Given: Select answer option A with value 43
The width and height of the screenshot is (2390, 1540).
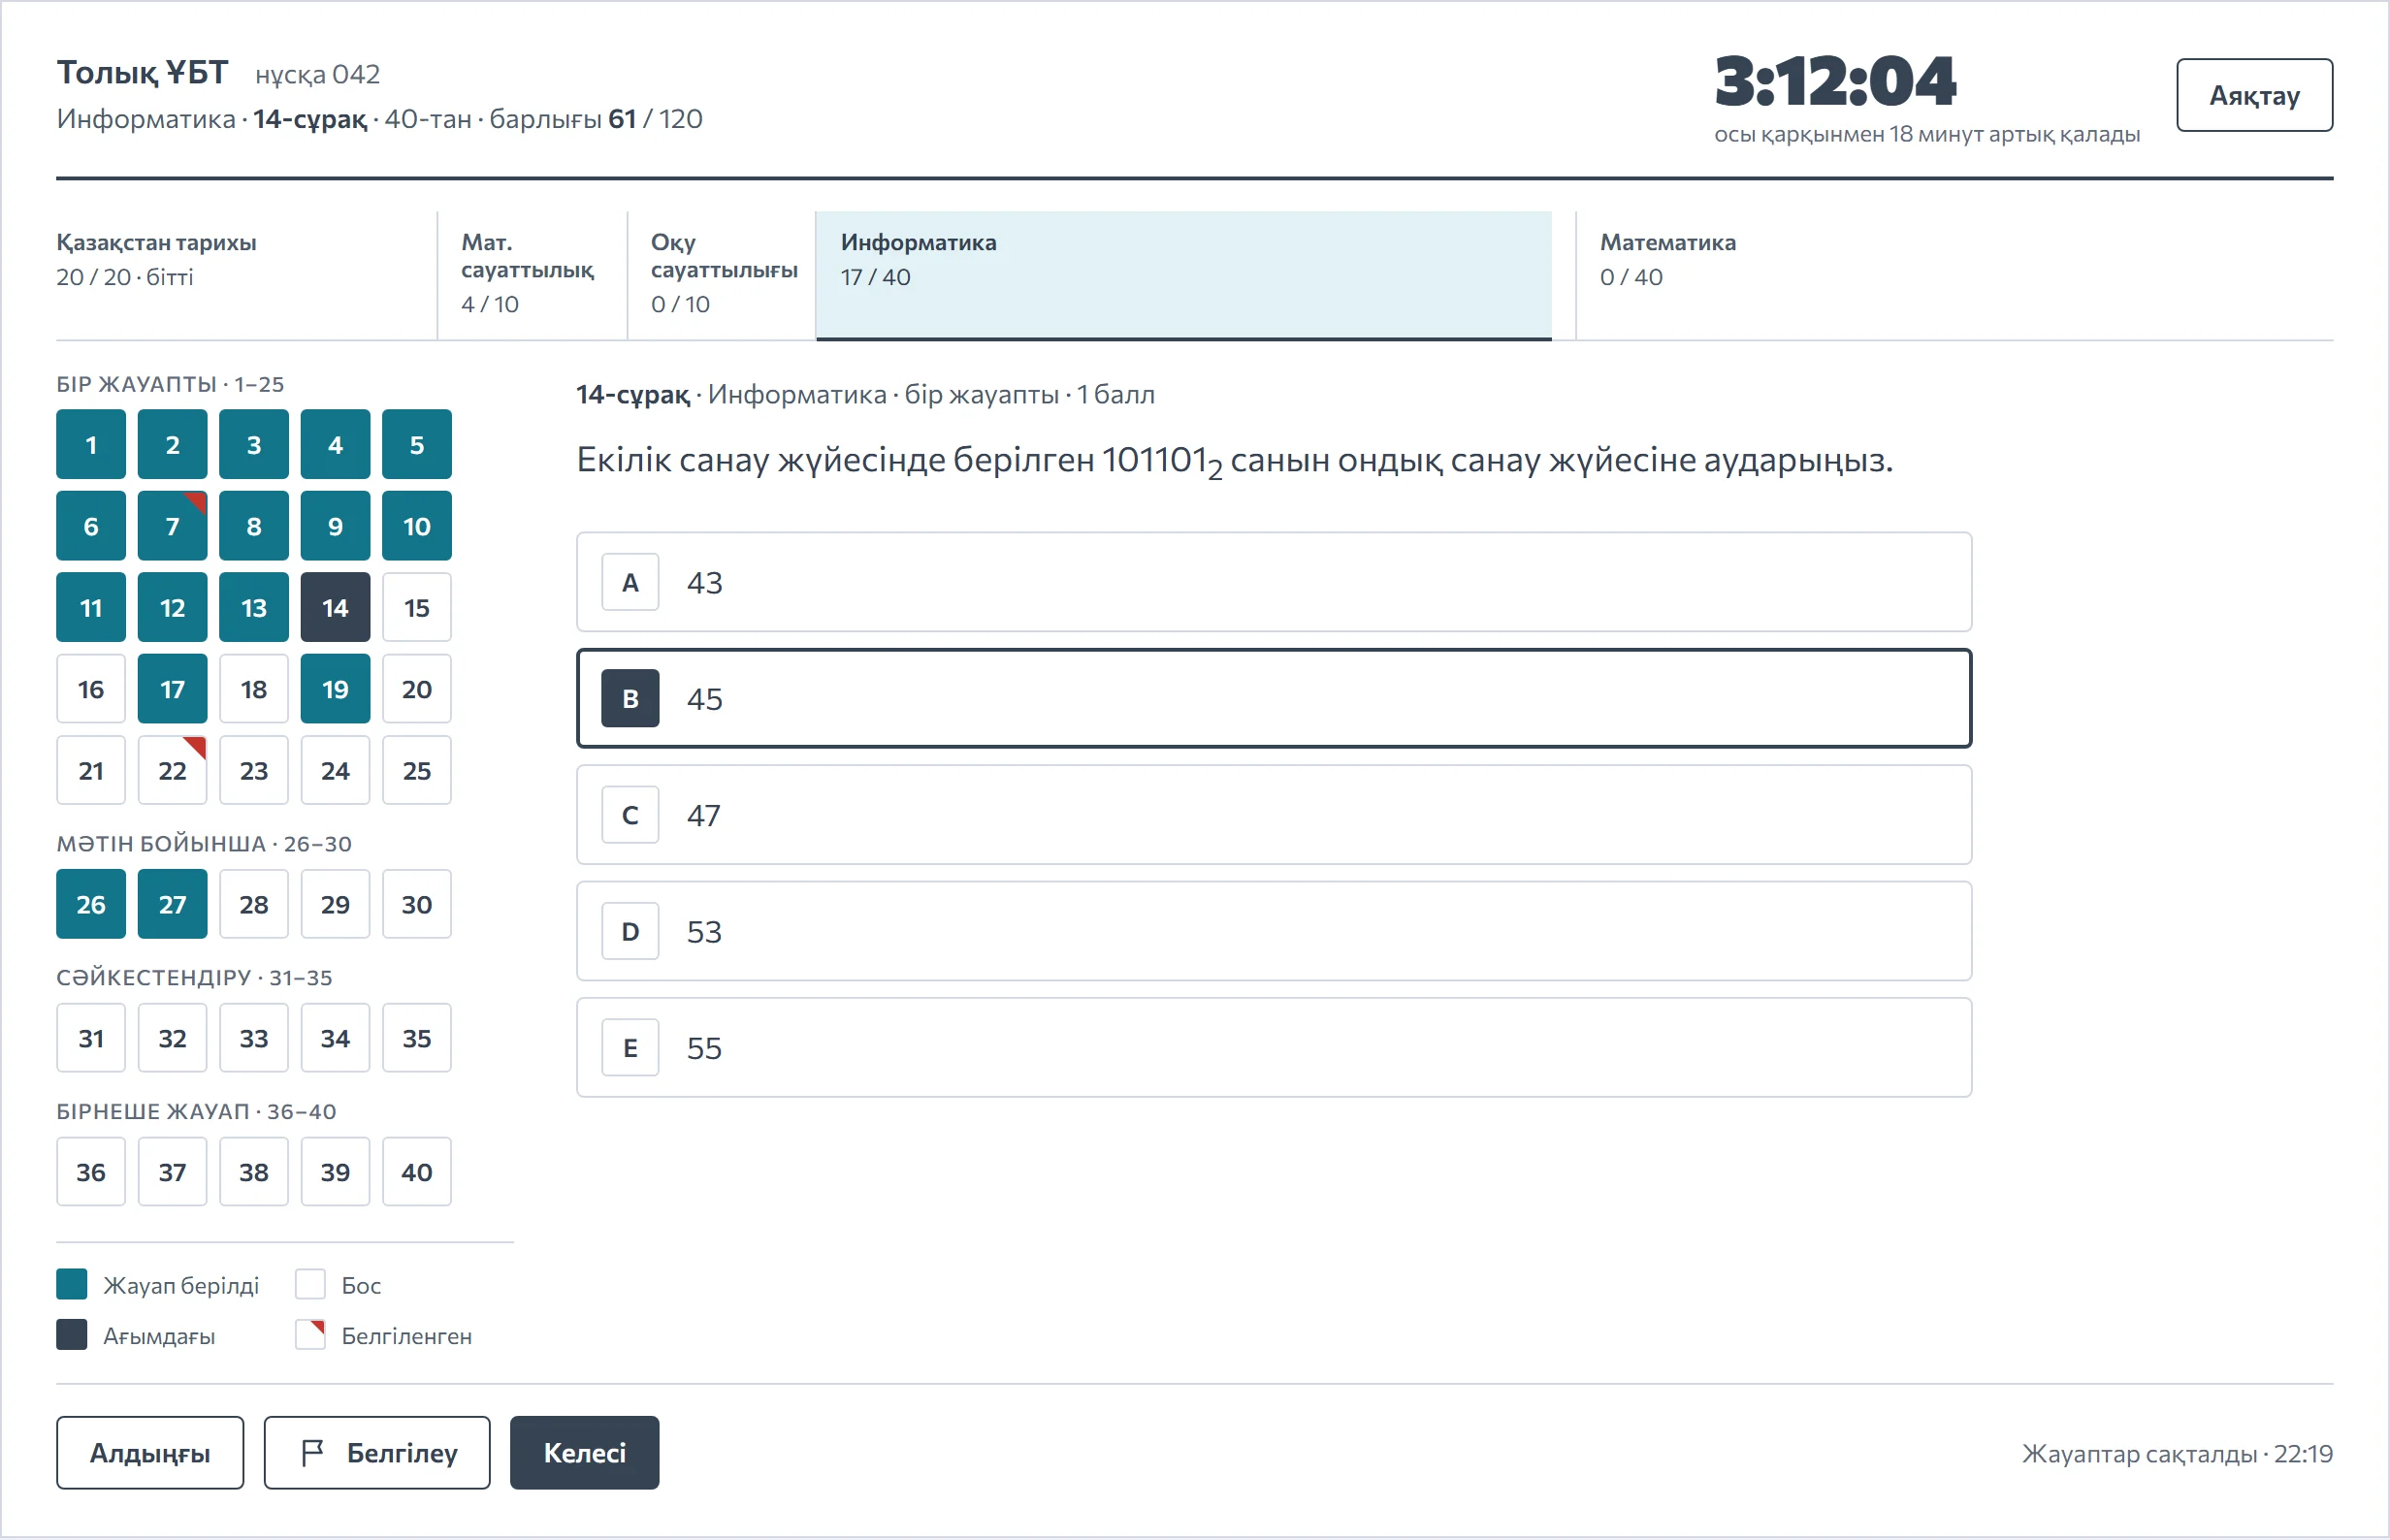Looking at the screenshot, I should pyautogui.click(x=1273, y=582).
